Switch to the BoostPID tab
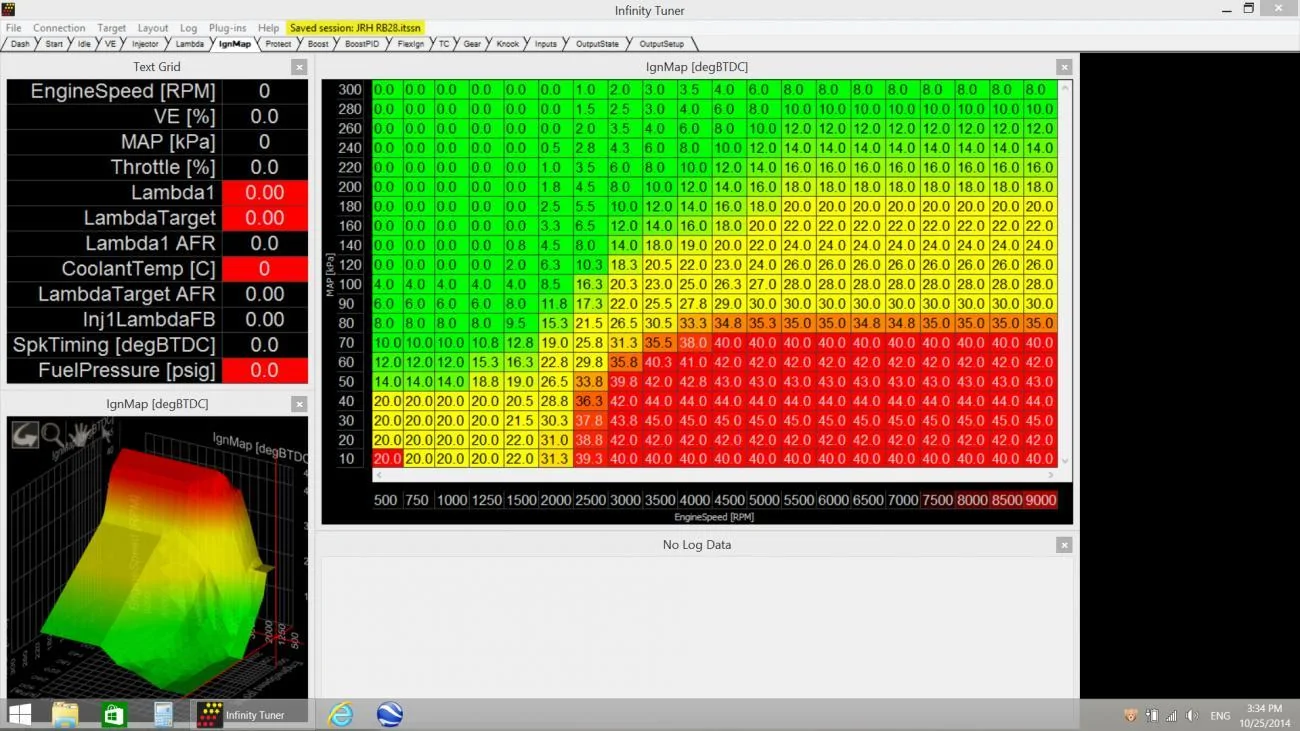Viewport: 1300px width, 731px height. click(362, 44)
